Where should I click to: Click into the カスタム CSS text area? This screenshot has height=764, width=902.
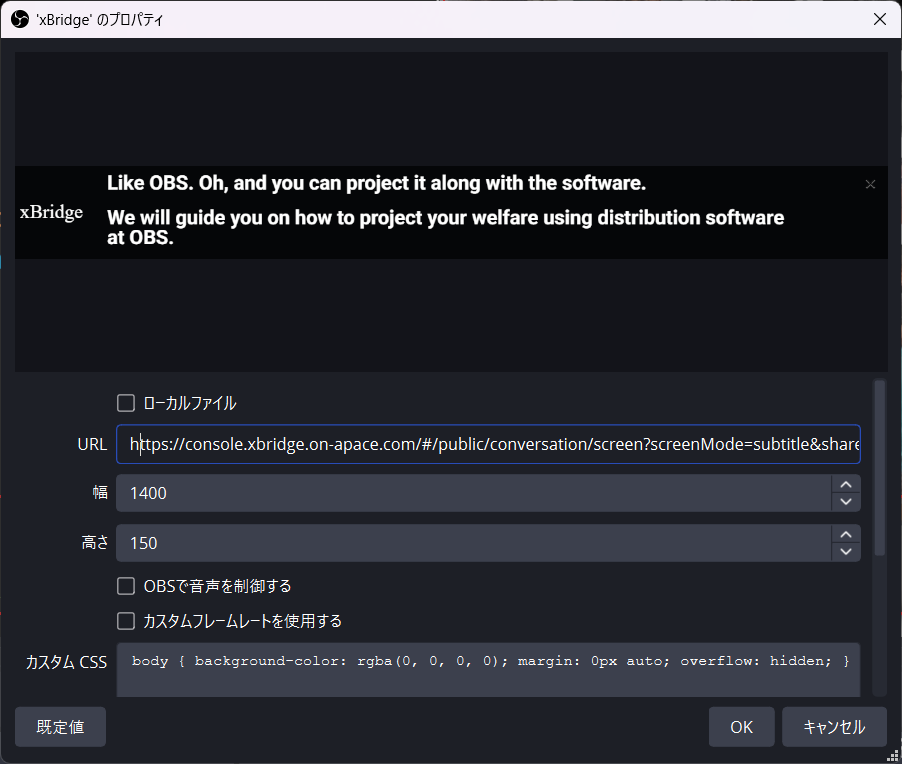coord(488,672)
